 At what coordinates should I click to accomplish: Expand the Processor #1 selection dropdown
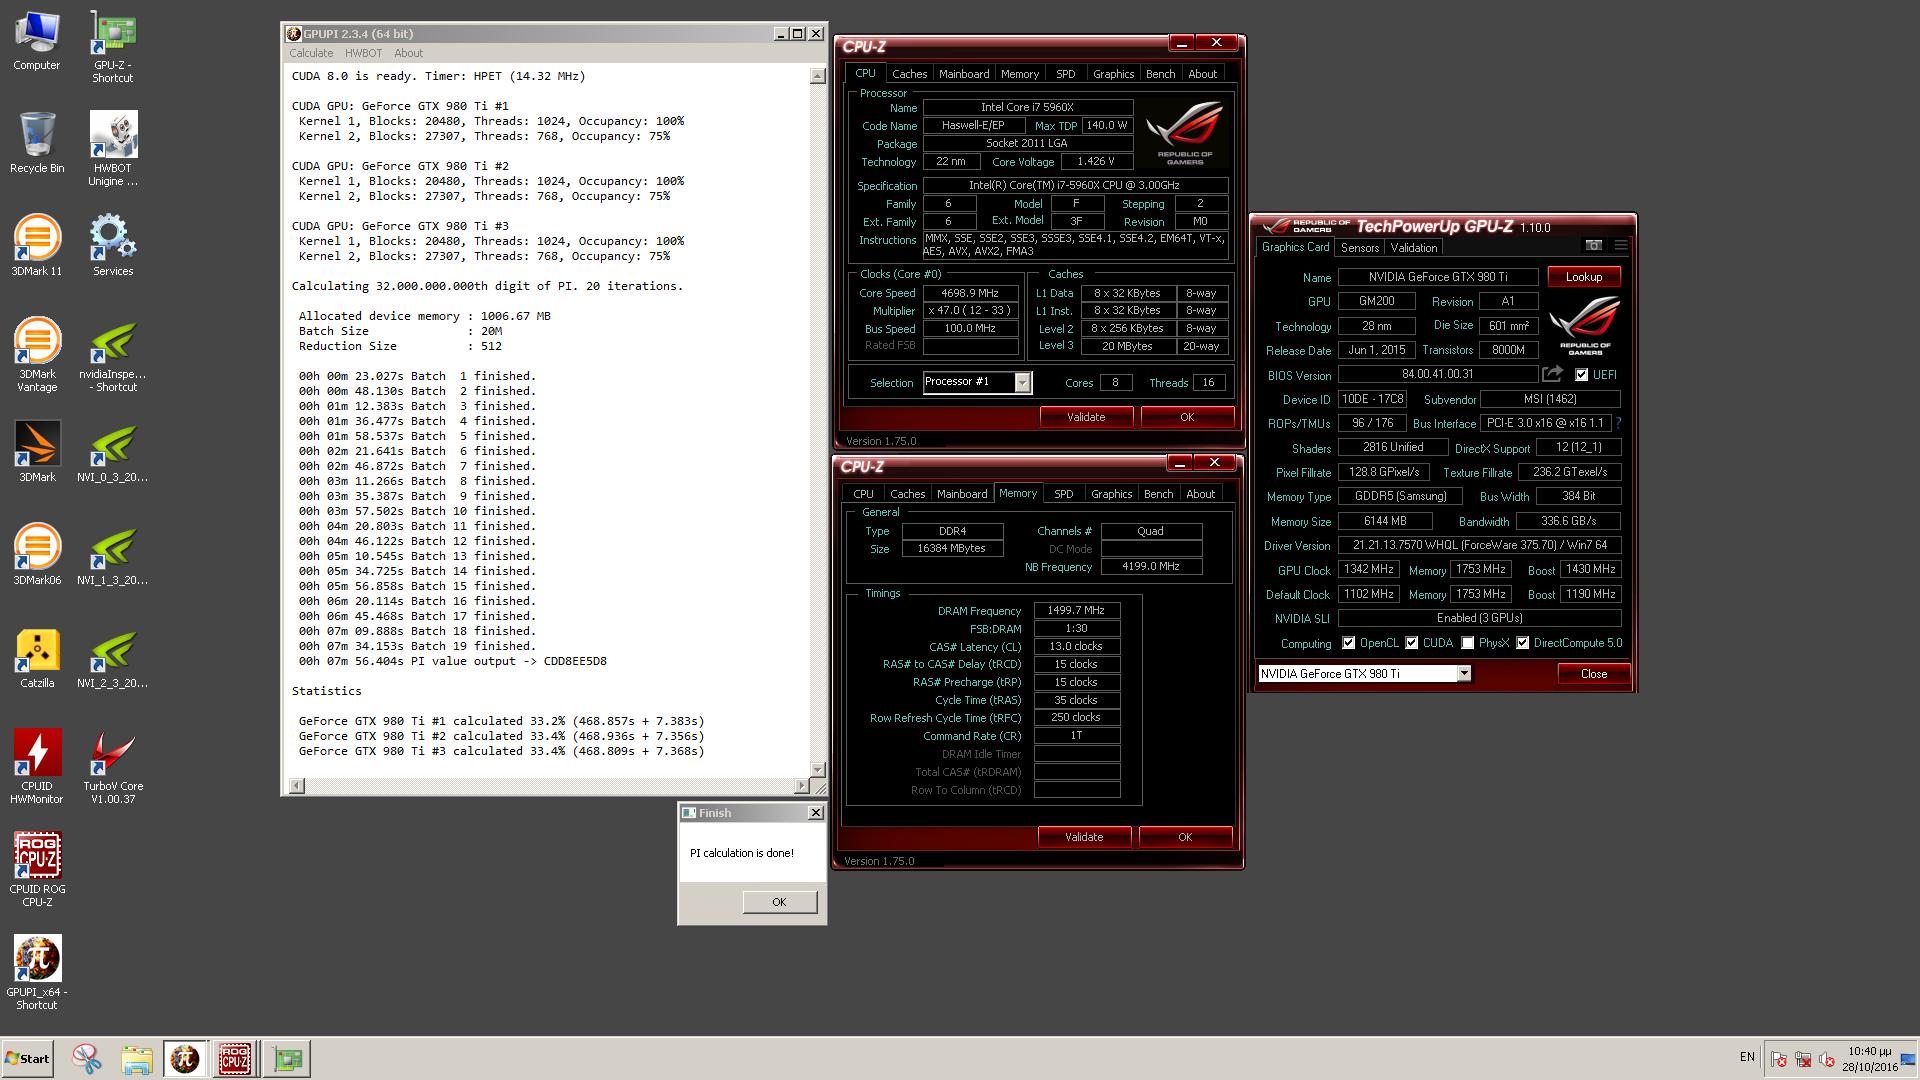click(x=1022, y=382)
